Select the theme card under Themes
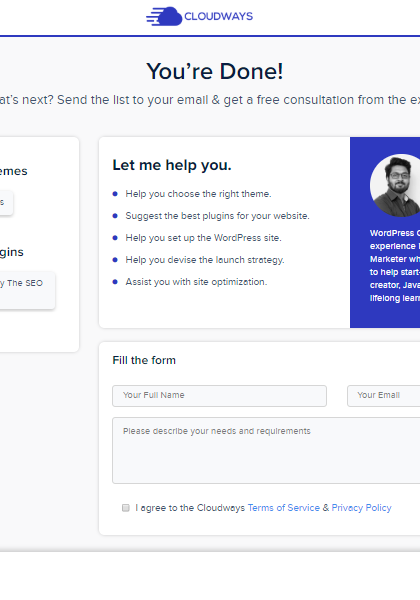 coord(6,202)
